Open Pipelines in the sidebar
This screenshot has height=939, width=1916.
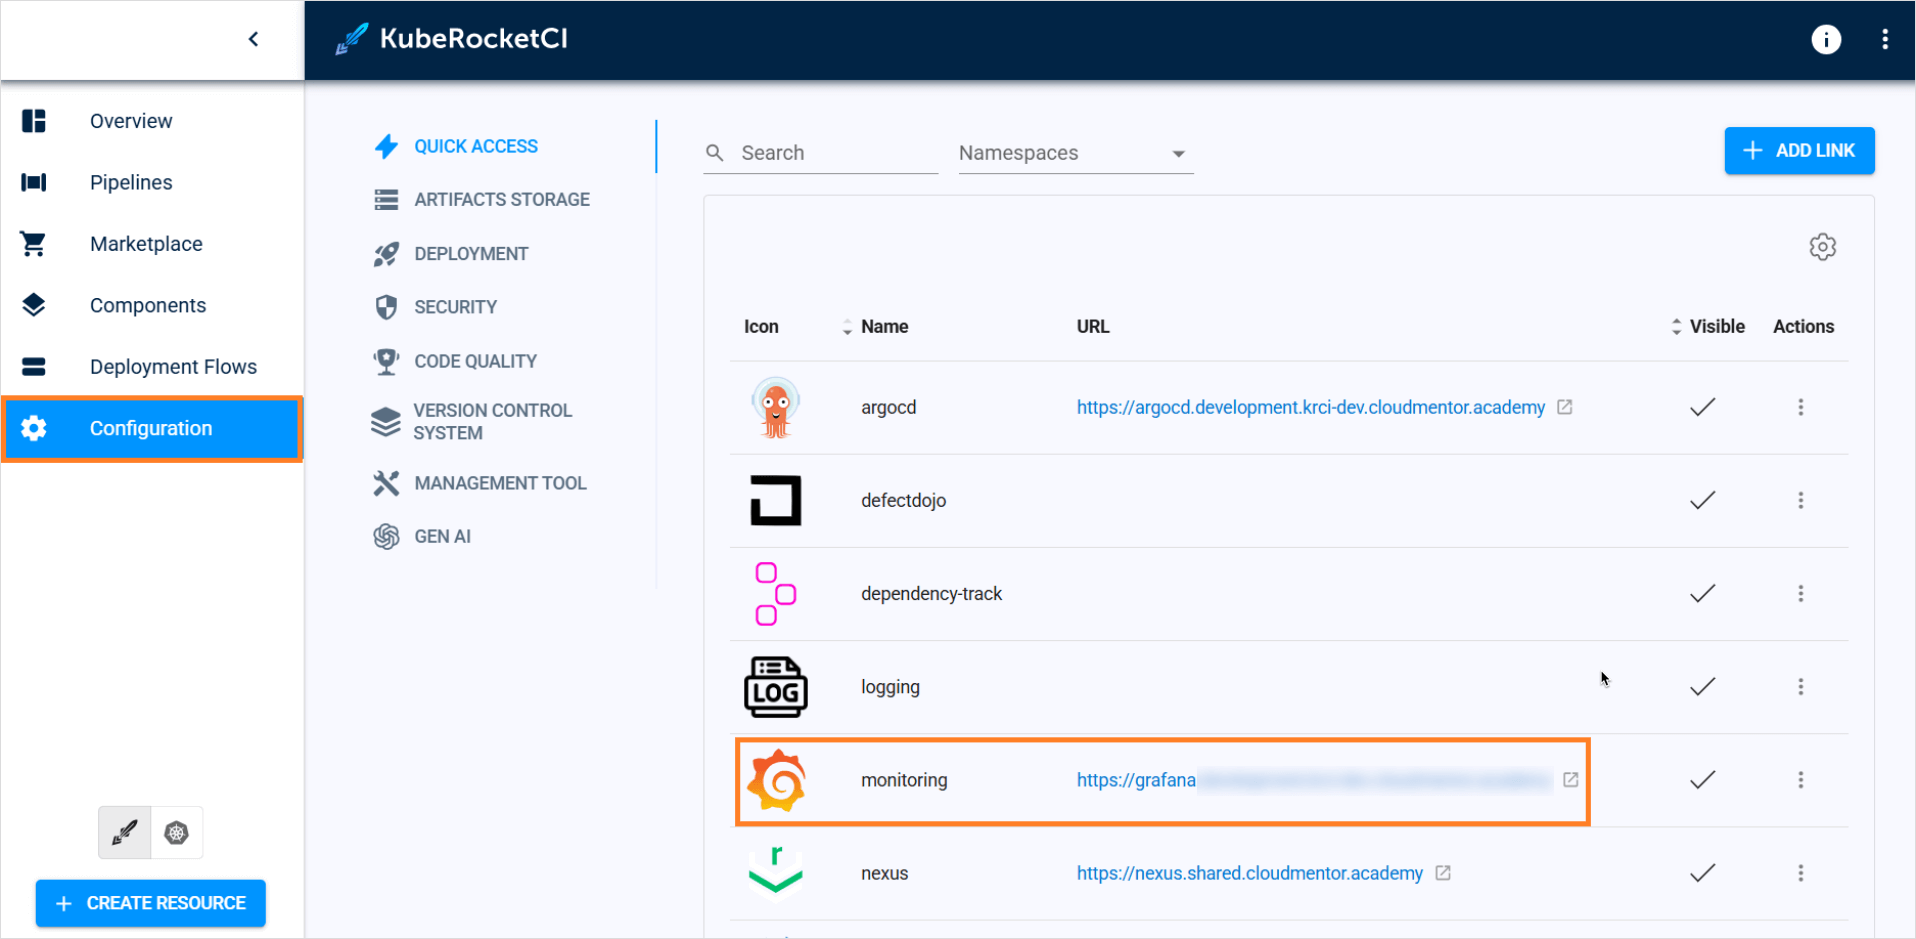pyautogui.click(x=131, y=182)
